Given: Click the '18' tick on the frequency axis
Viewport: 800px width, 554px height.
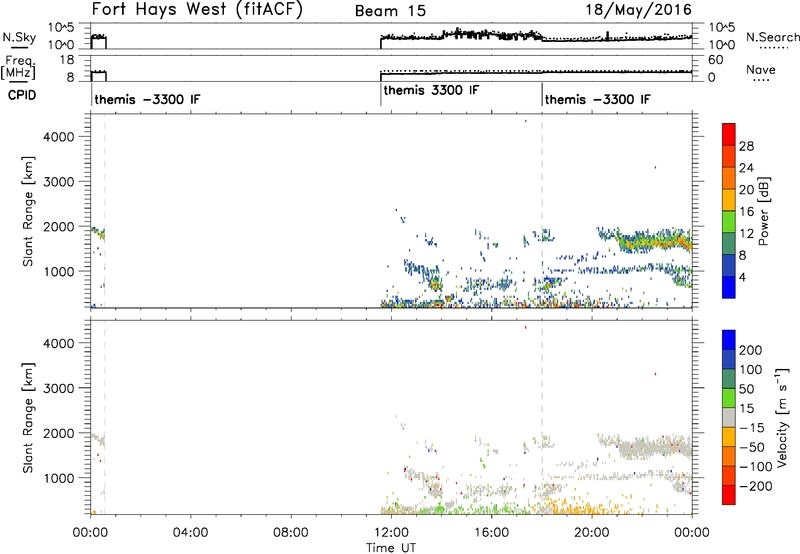Looking at the screenshot, I should point(67,60).
